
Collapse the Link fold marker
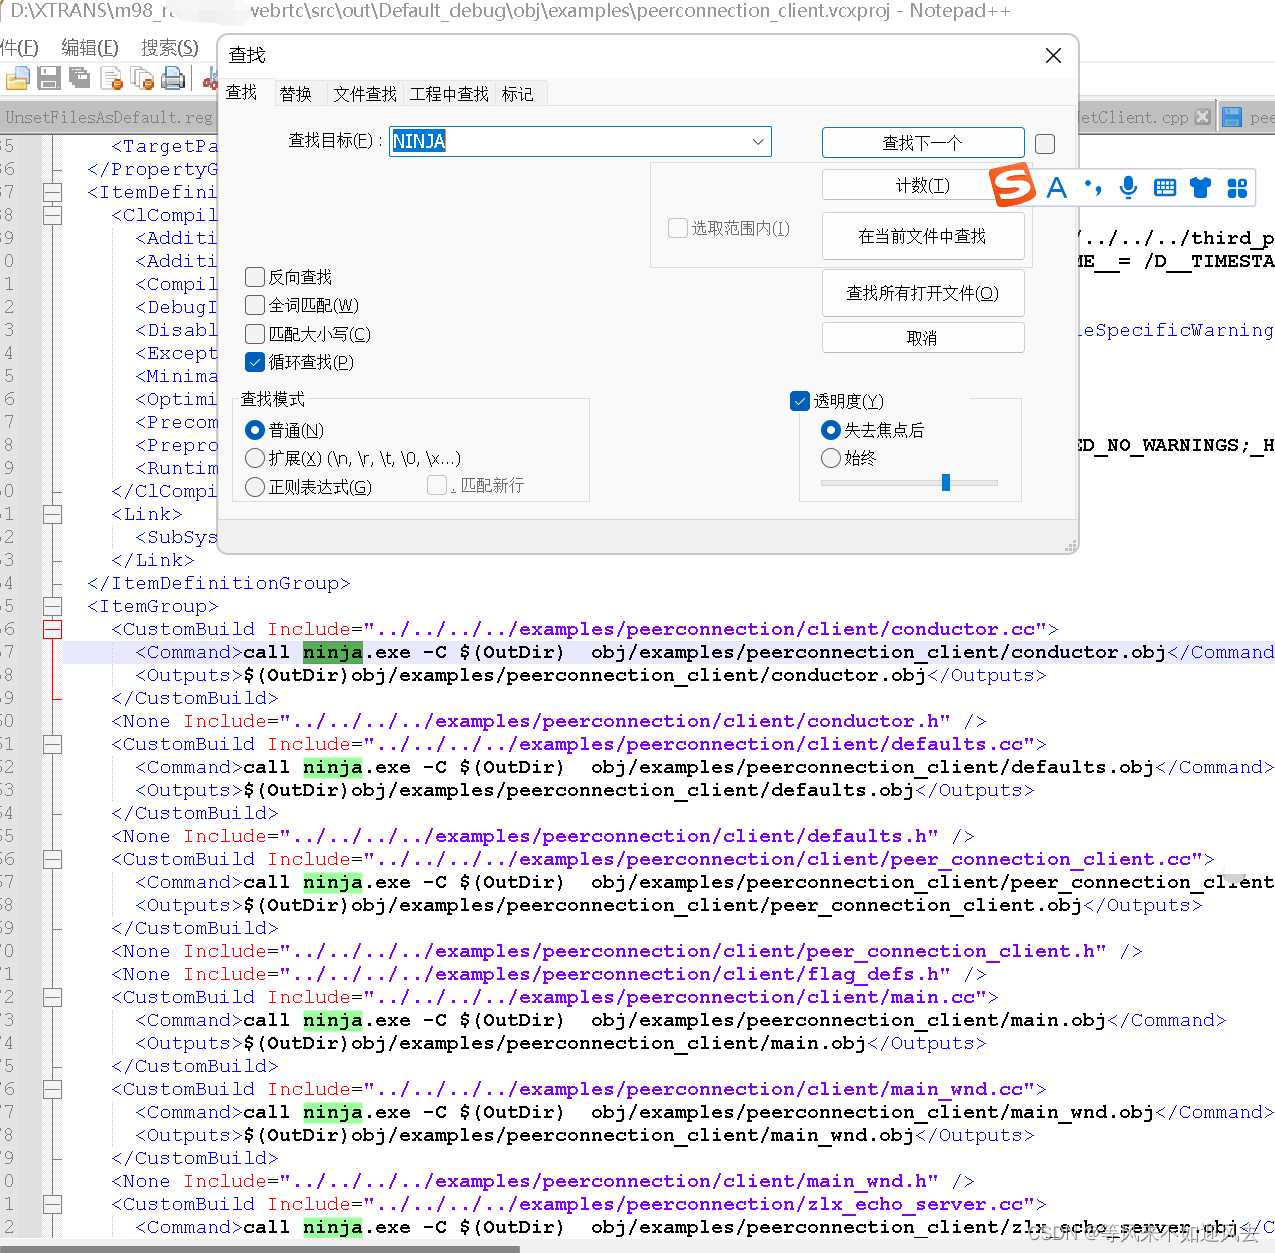coord(53,514)
